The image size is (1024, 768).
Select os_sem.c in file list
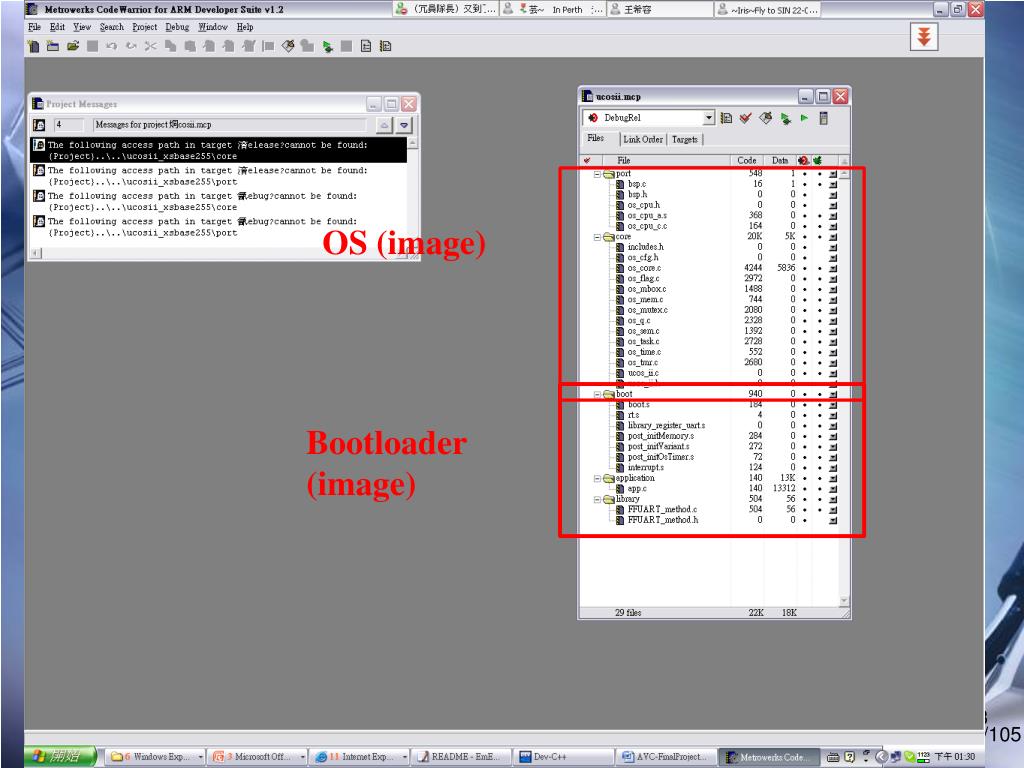(x=643, y=331)
